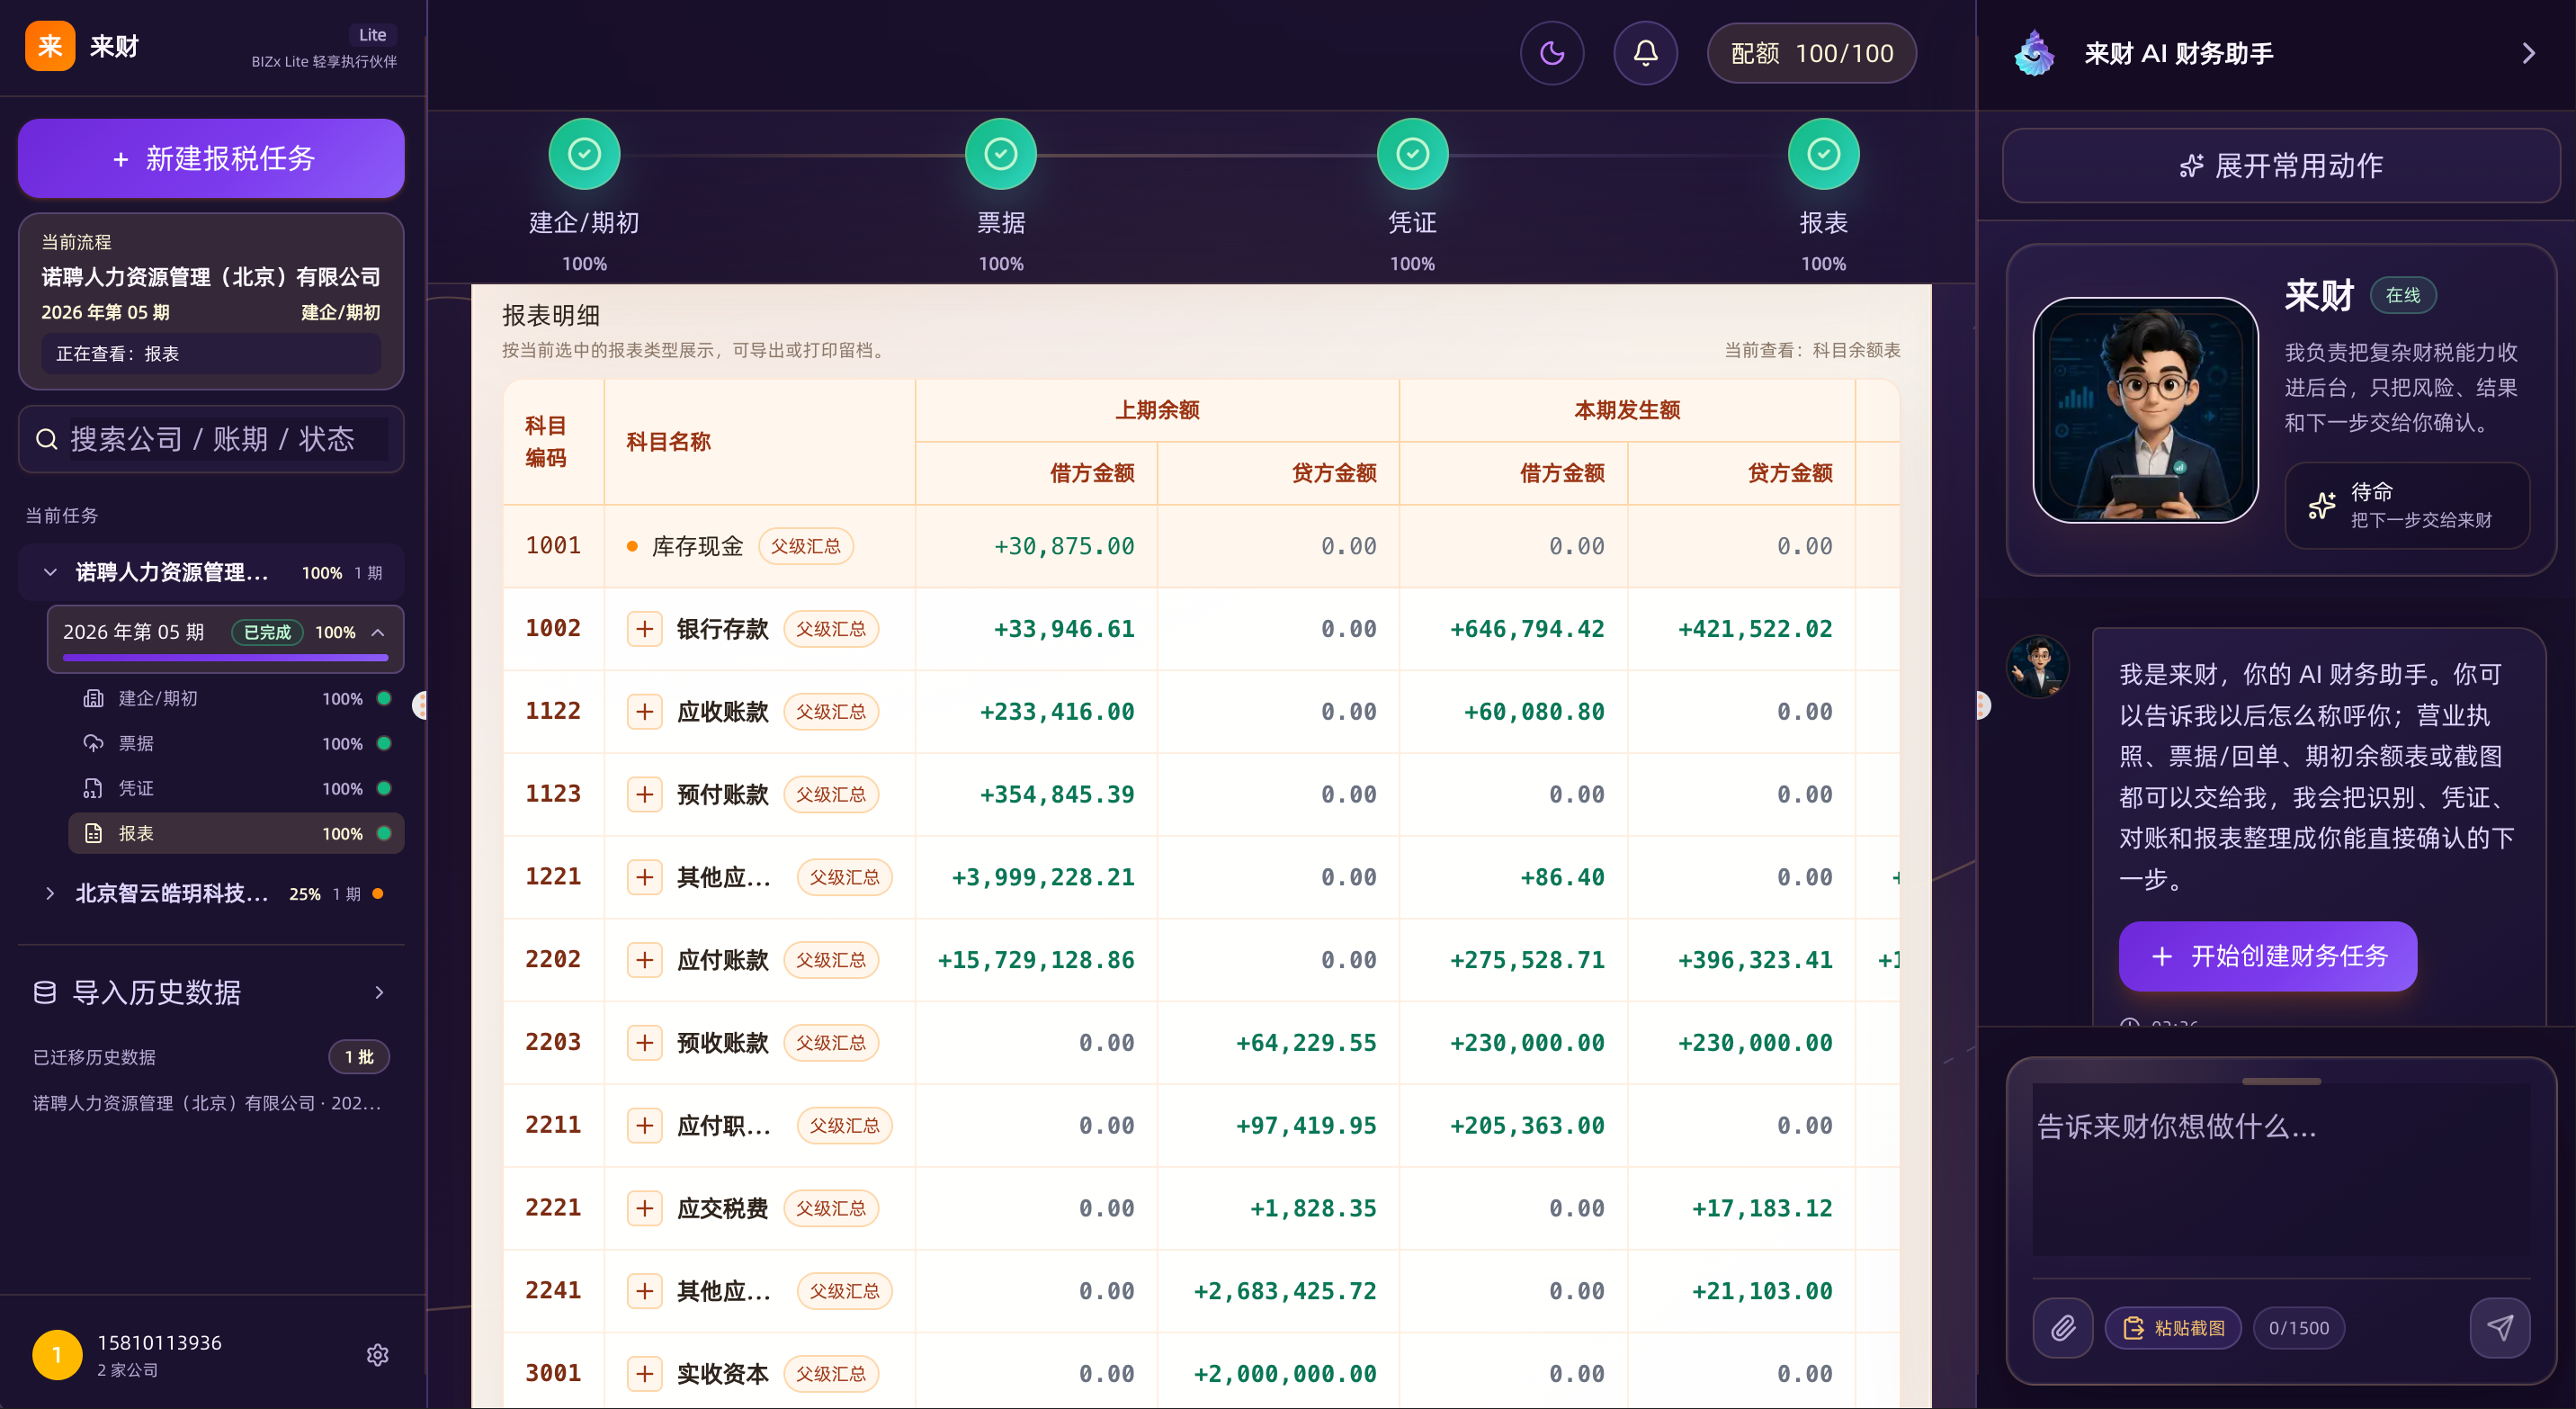Click 开始创建财务任务 button
Screen dimensions: 2576x1409
tap(2267, 956)
